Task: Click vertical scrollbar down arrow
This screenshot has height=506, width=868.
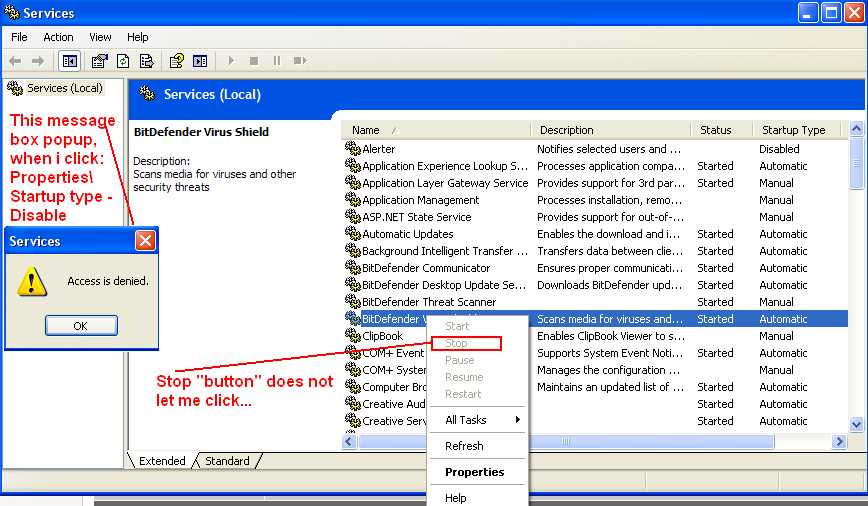Action: pos(856,425)
